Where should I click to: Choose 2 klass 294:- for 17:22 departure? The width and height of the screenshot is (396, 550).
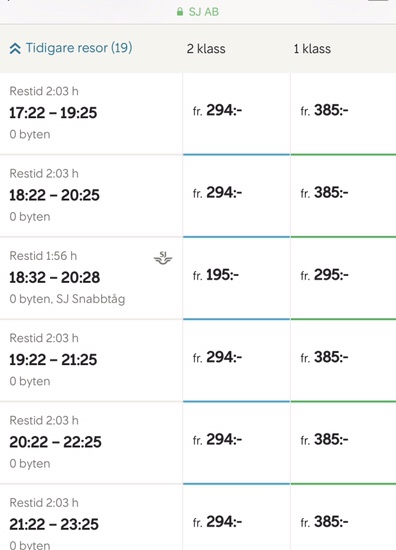236,113
